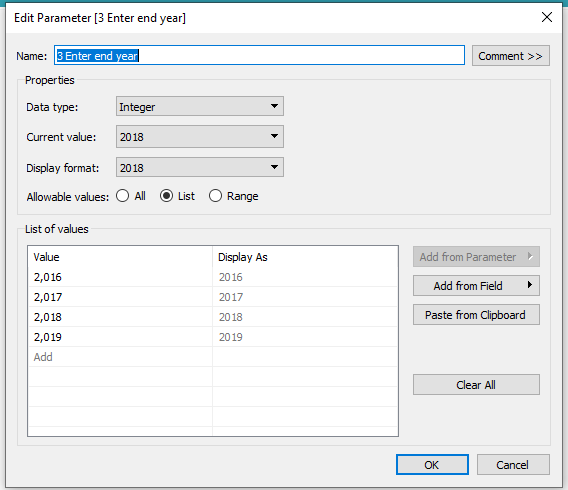Click the Add row to add value

click(120, 357)
